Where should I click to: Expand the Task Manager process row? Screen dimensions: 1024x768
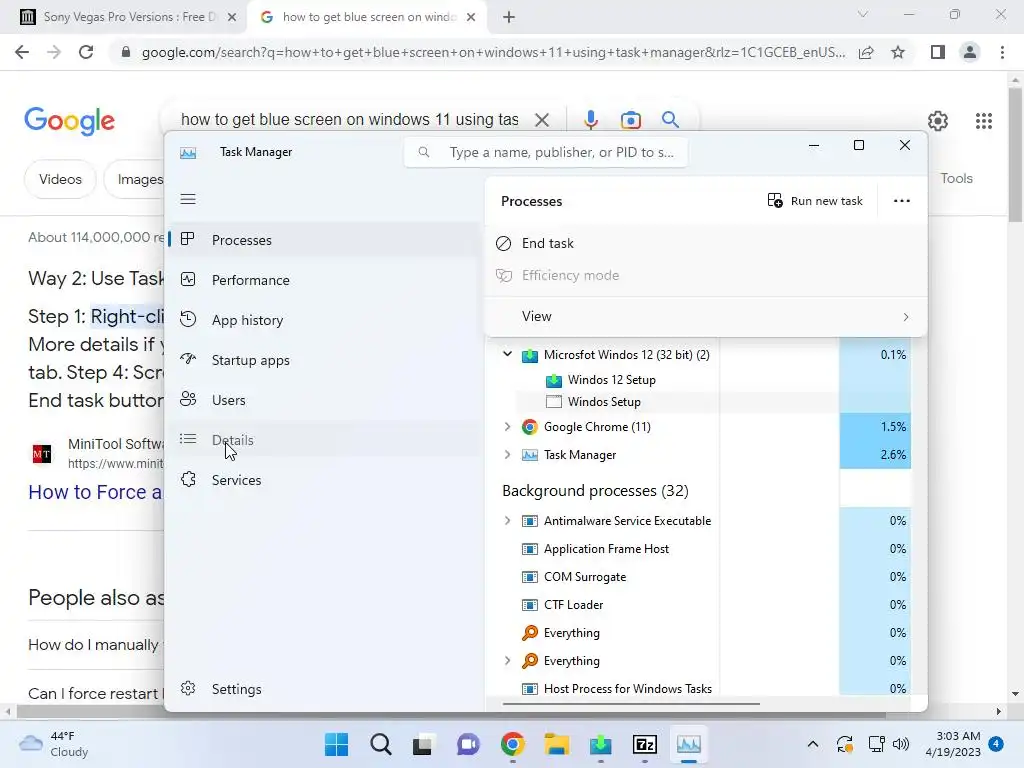(507, 455)
